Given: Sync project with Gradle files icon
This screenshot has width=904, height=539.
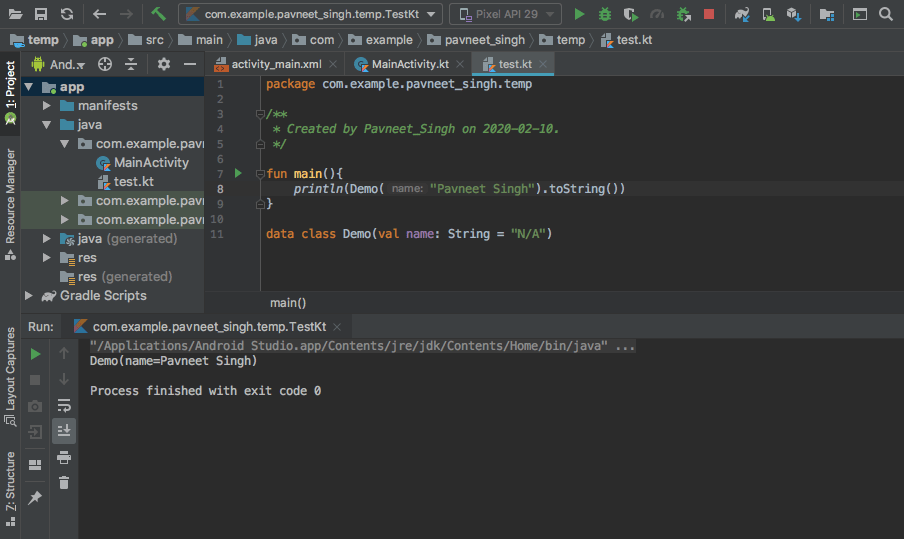Looking at the screenshot, I should [x=742, y=14].
